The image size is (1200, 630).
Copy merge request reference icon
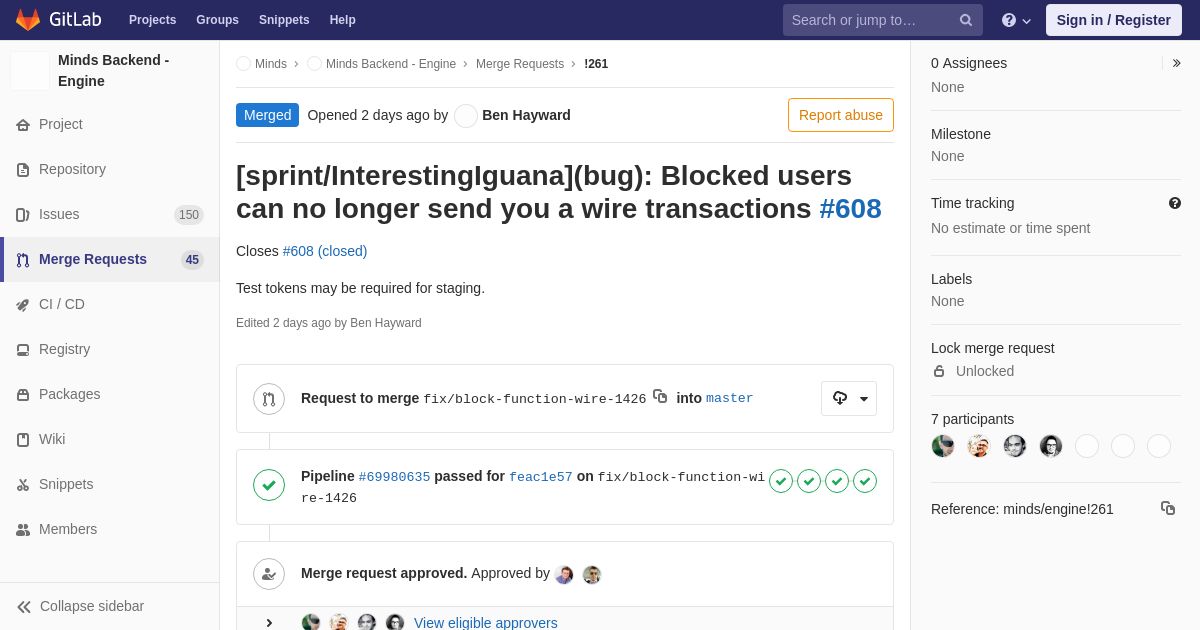[x=1168, y=508]
